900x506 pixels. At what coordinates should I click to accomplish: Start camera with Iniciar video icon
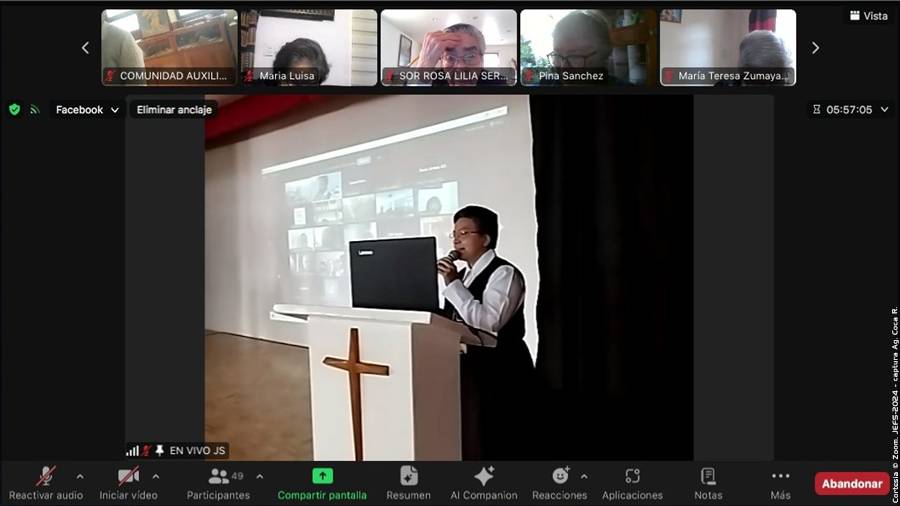128,476
